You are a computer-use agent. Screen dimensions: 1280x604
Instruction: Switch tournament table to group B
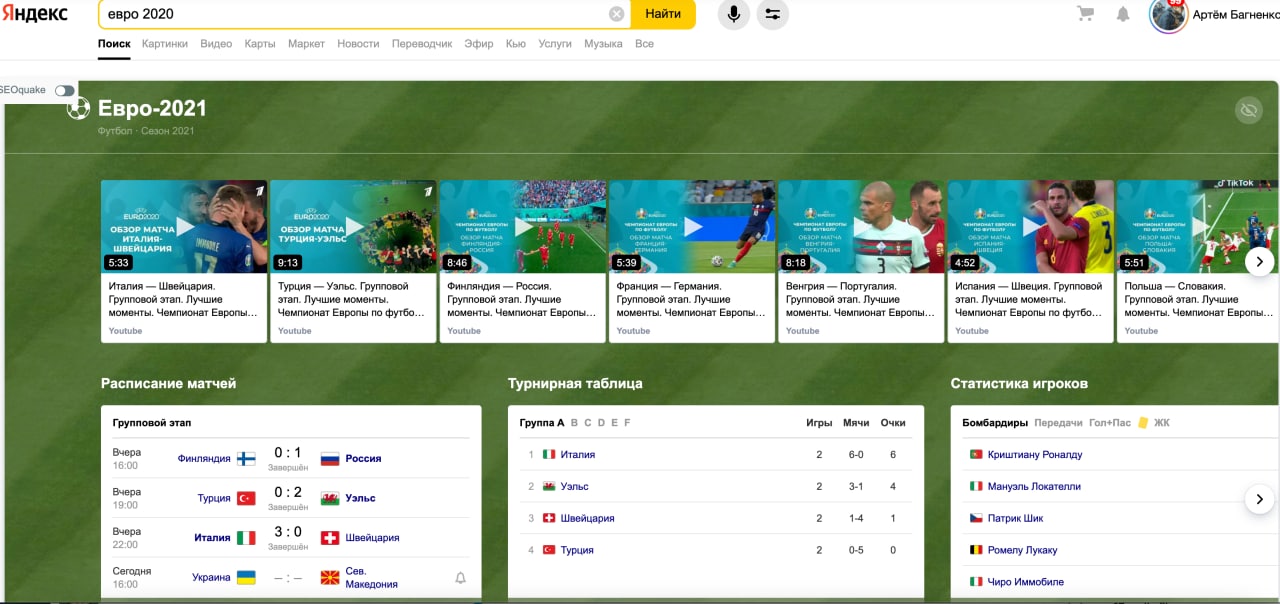point(574,423)
